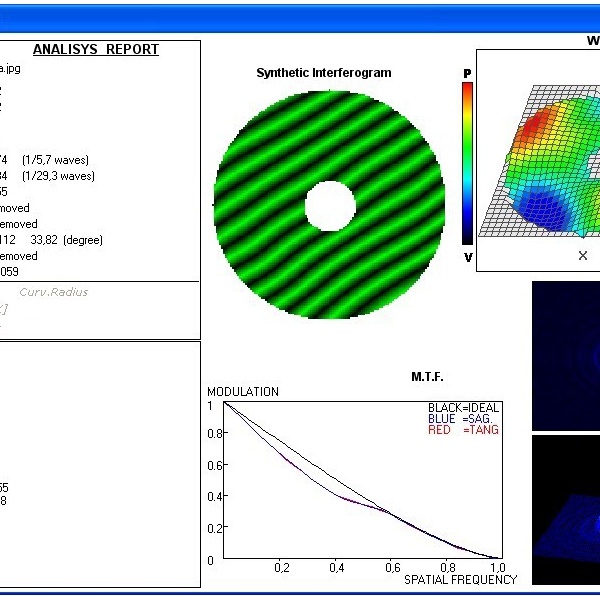Image resolution: width=600 pixels, height=600 pixels.
Task: Click the M.T.F. title above the graph
Action: [427, 377]
